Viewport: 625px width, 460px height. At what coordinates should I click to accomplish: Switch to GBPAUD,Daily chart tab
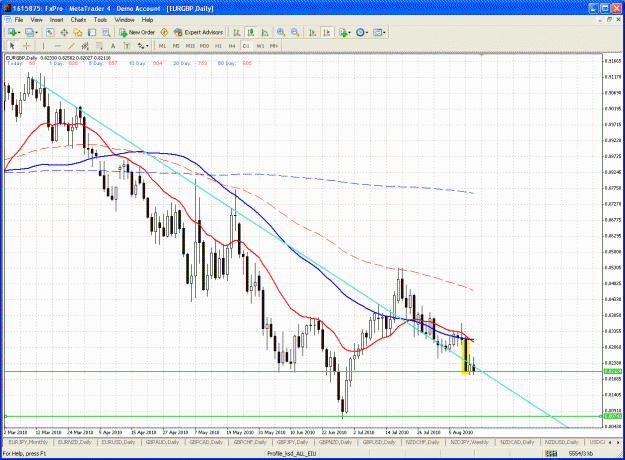pyautogui.click(x=162, y=442)
